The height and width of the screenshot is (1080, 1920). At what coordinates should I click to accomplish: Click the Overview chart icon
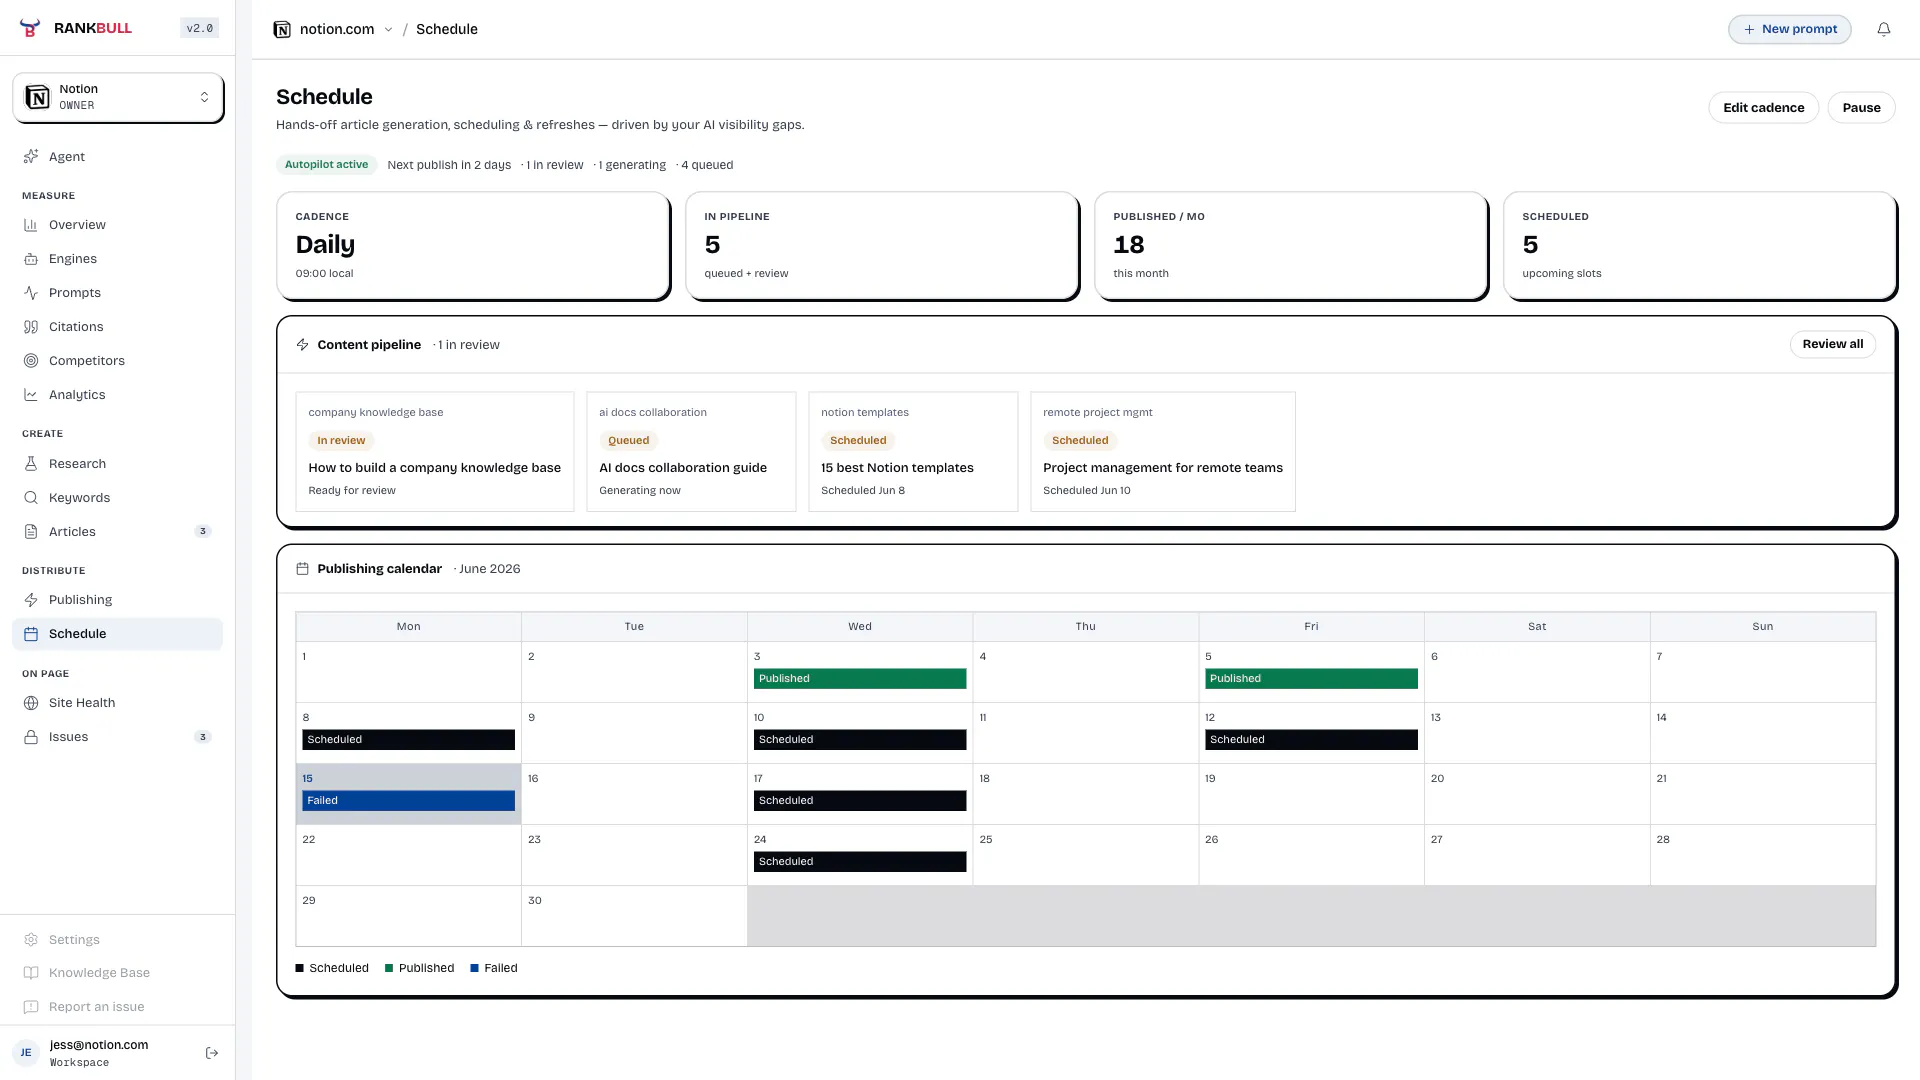[x=31, y=225]
